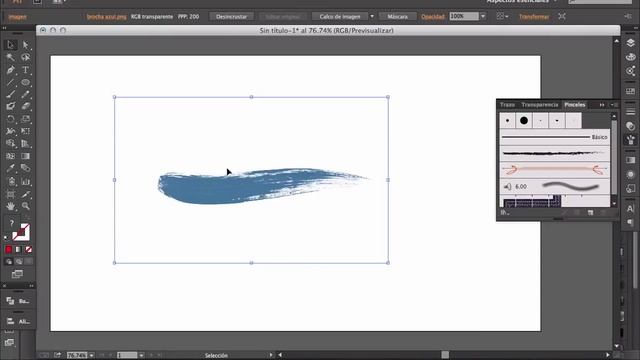Select the large round calligraphic brush
Viewport: 640px width, 360px height.
pyautogui.click(x=524, y=120)
